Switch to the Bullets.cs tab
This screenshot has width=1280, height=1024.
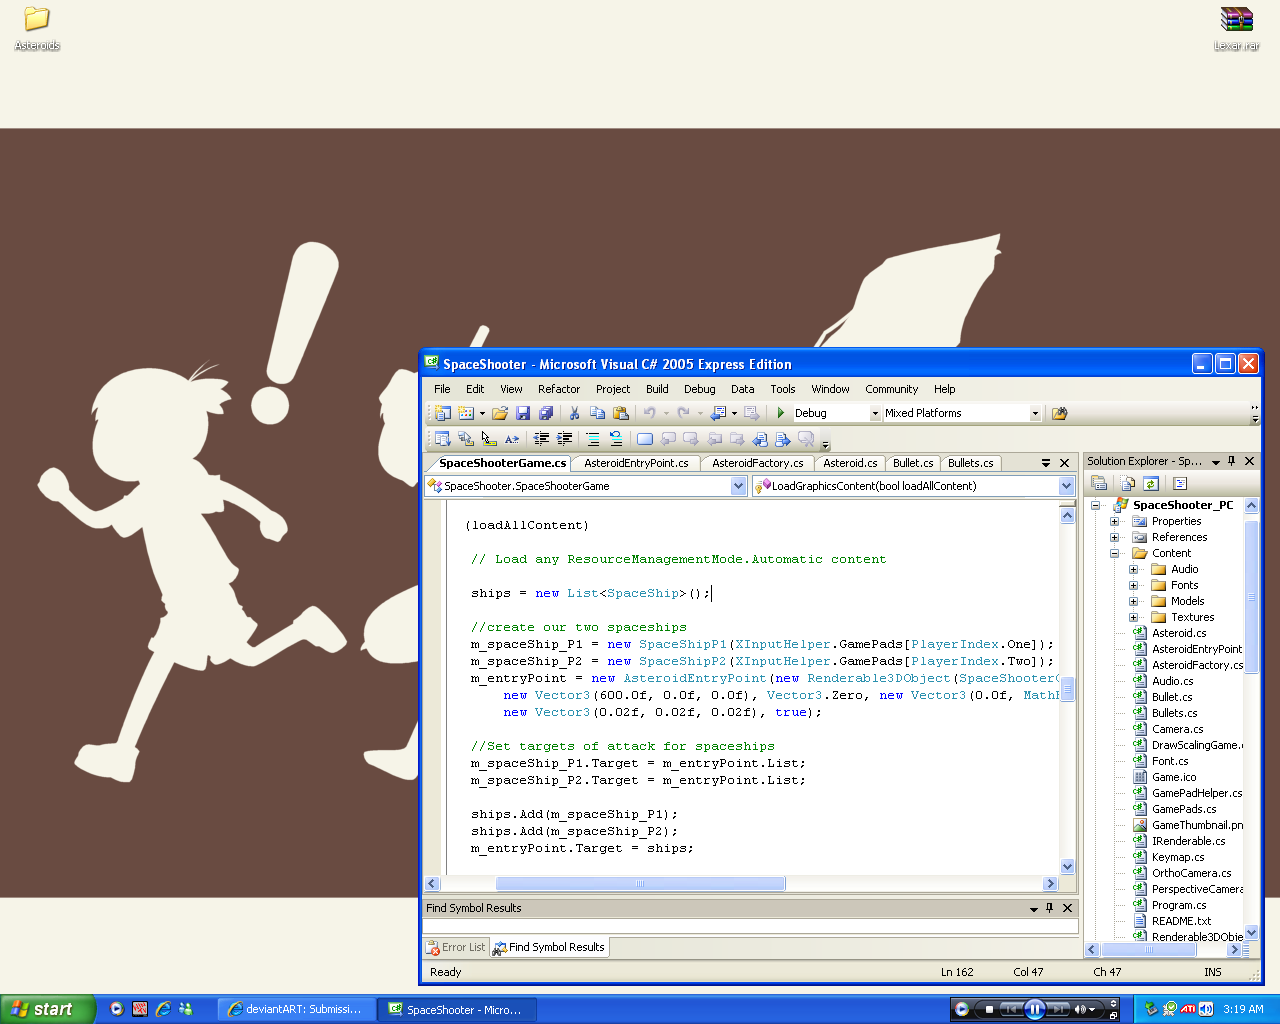pos(970,463)
